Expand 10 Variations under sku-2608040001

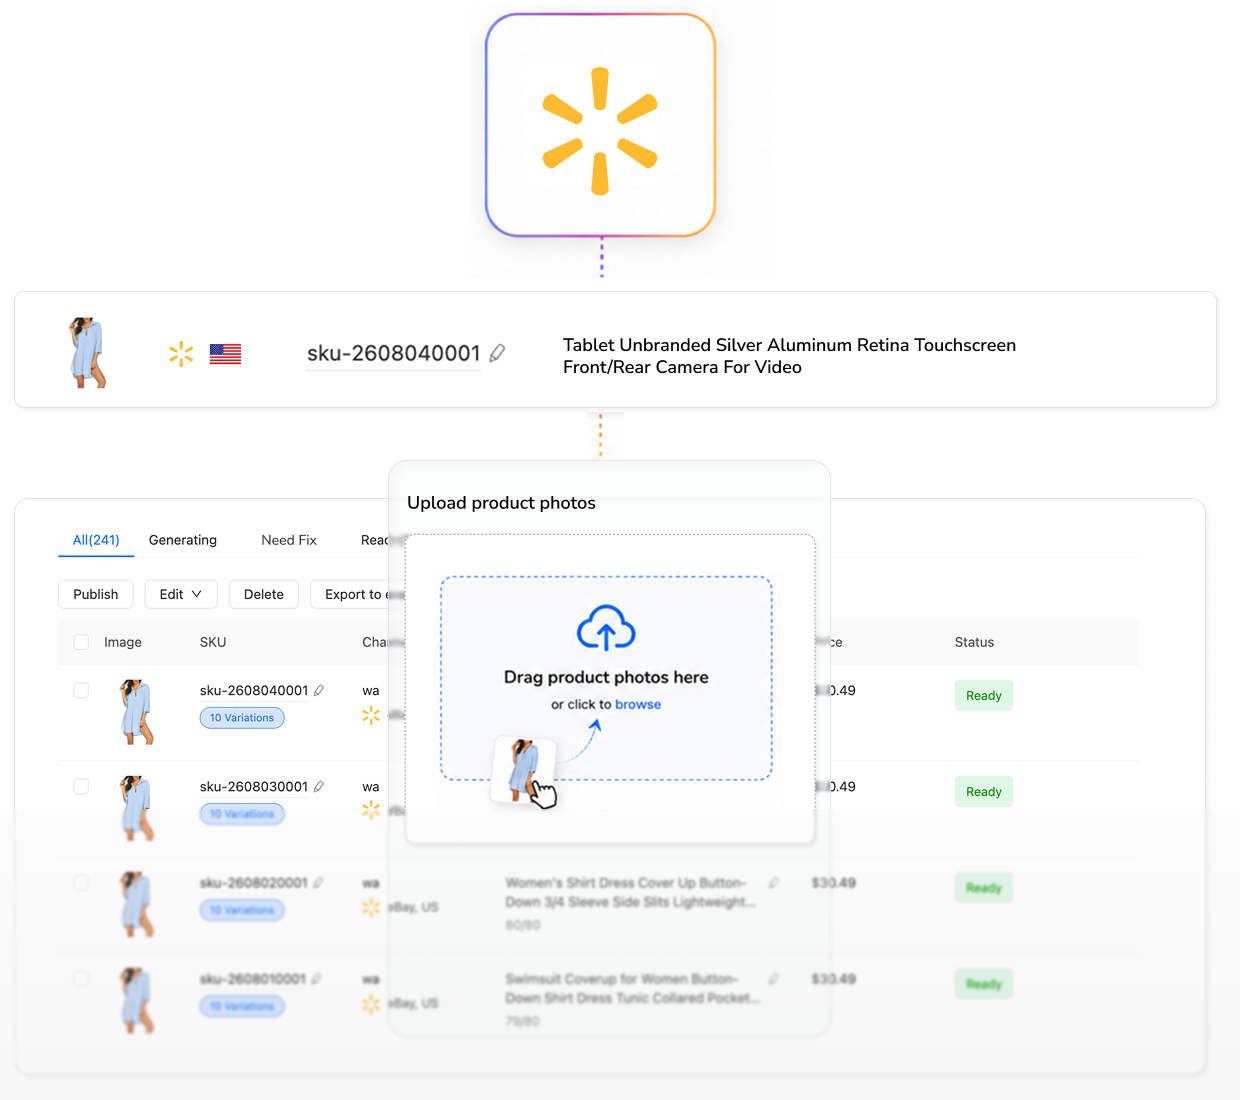[x=242, y=718]
